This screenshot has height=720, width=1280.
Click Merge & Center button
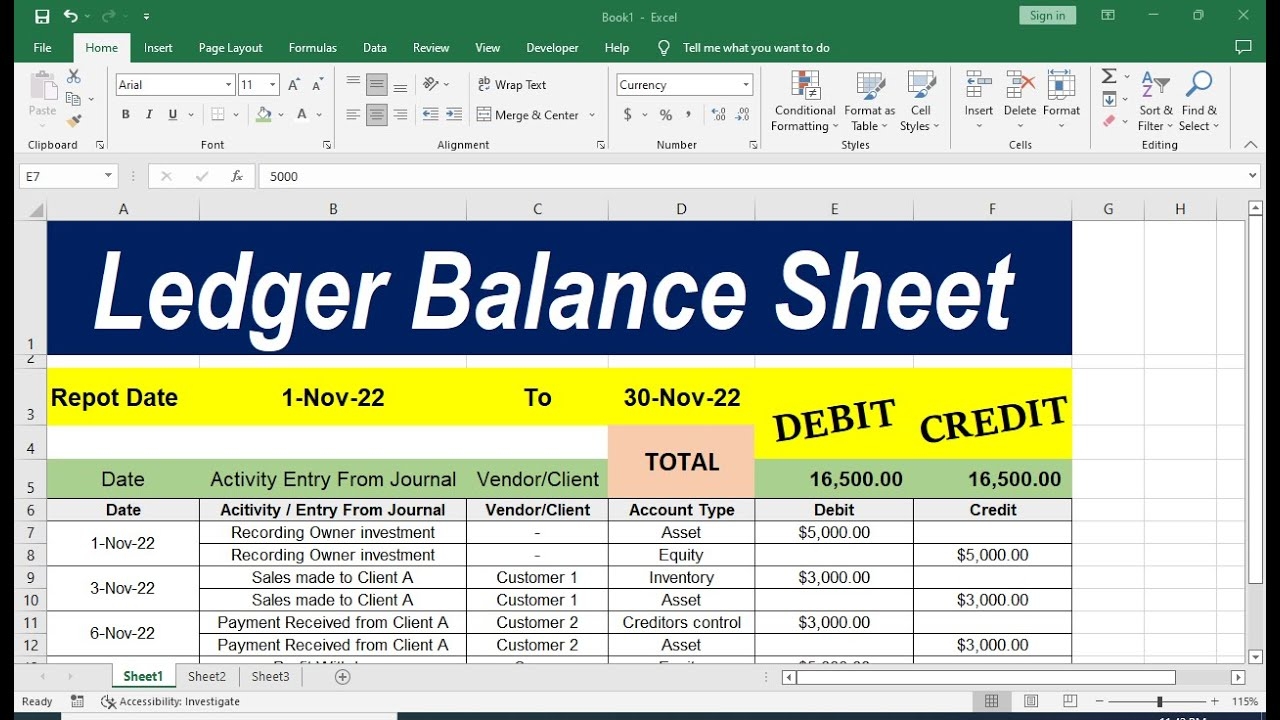[x=528, y=115]
